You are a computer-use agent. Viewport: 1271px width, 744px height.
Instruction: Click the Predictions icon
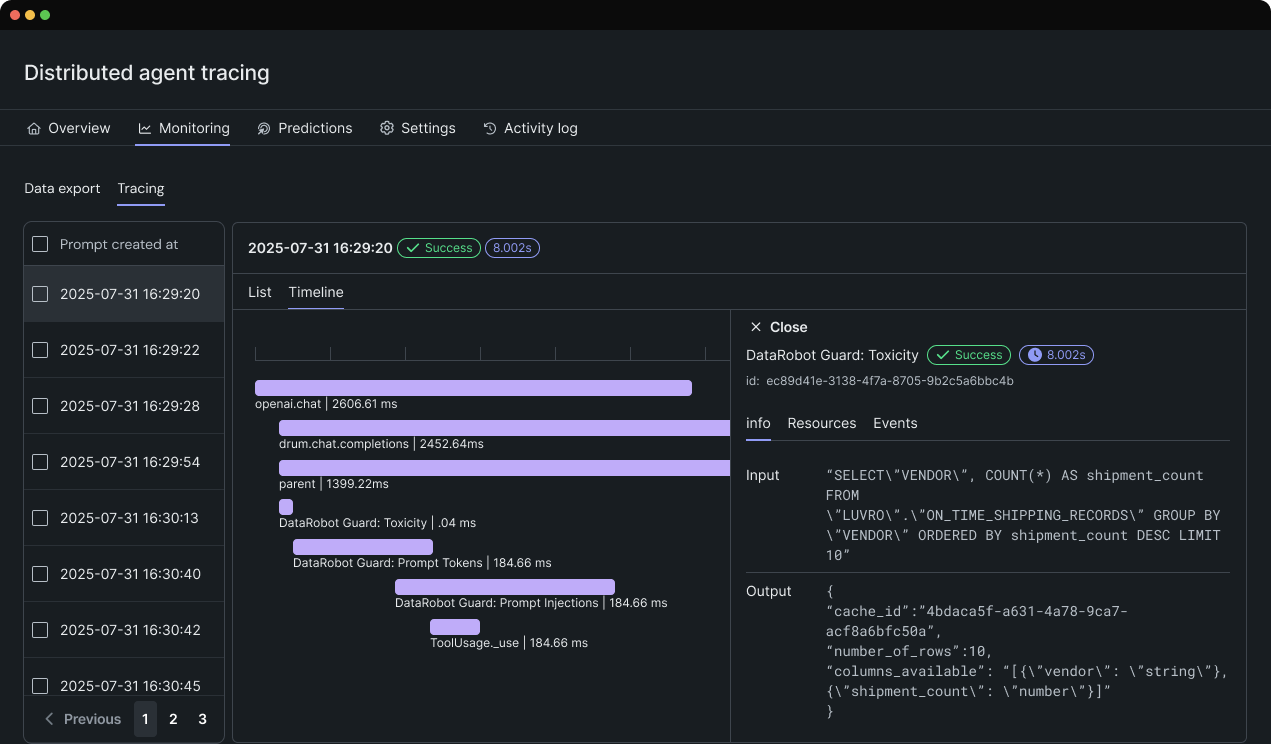264,129
